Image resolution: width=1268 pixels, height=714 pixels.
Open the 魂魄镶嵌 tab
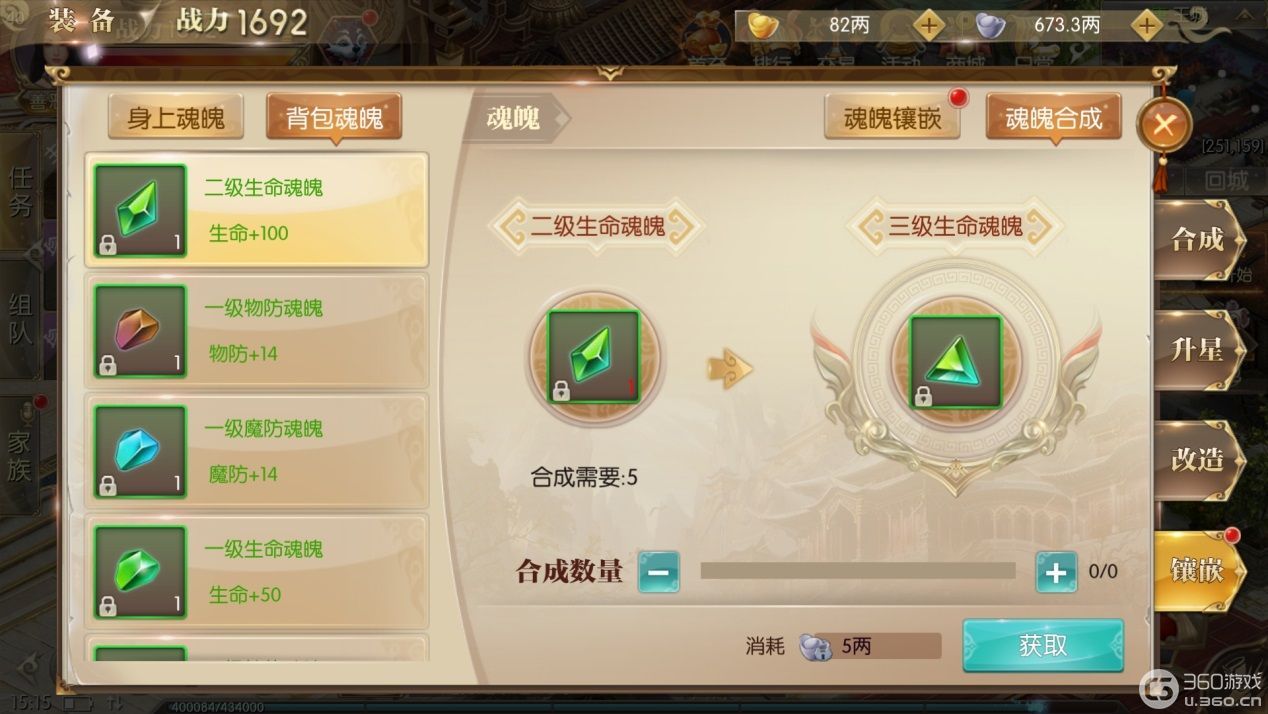892,118
